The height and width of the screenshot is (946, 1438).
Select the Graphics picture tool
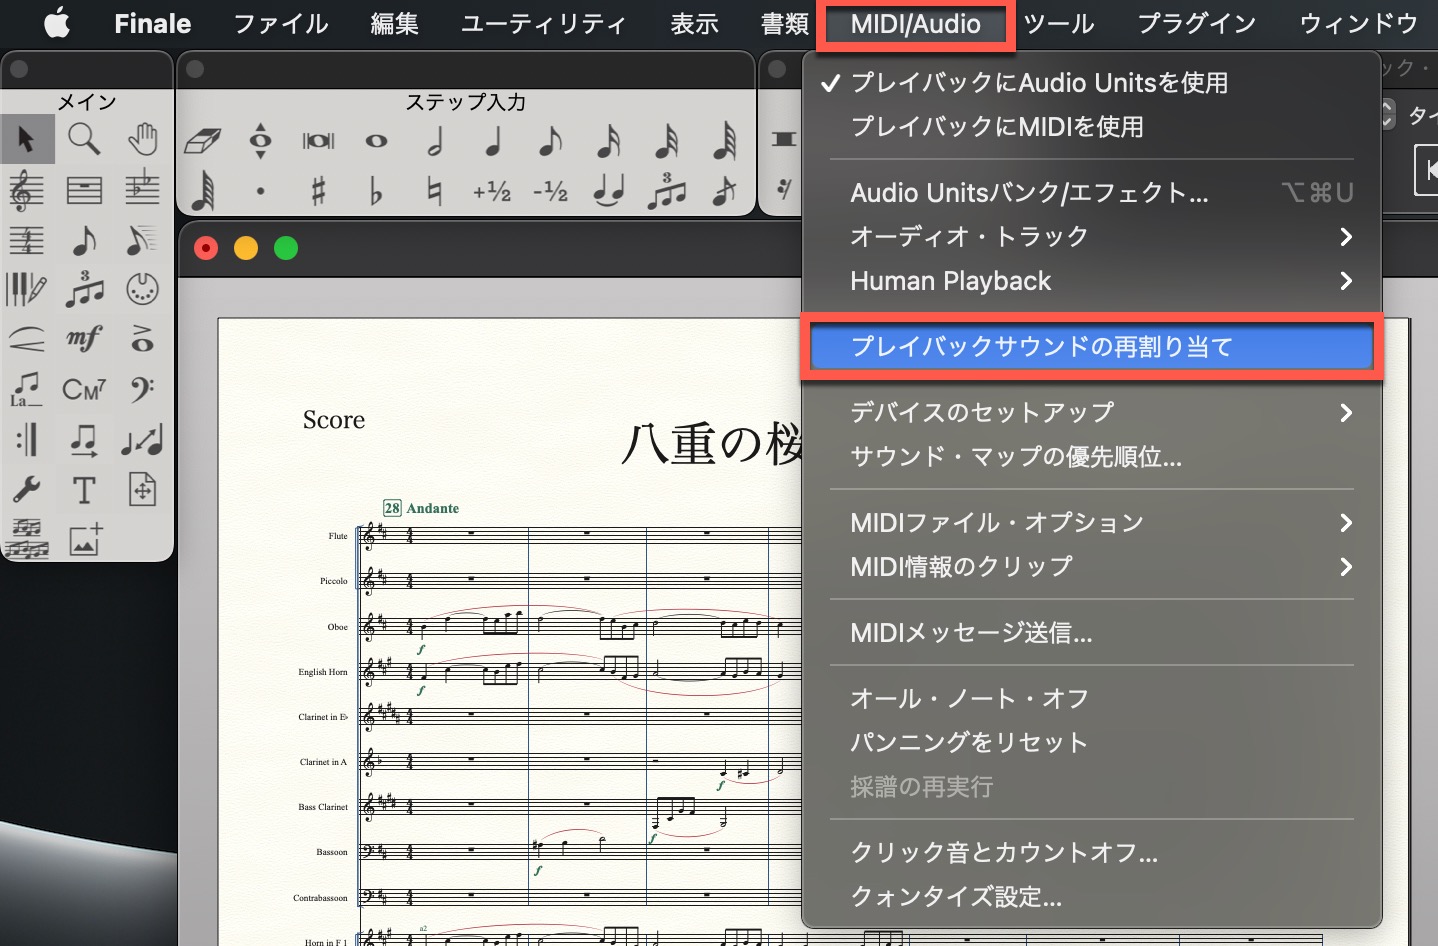tap(84, 540)
